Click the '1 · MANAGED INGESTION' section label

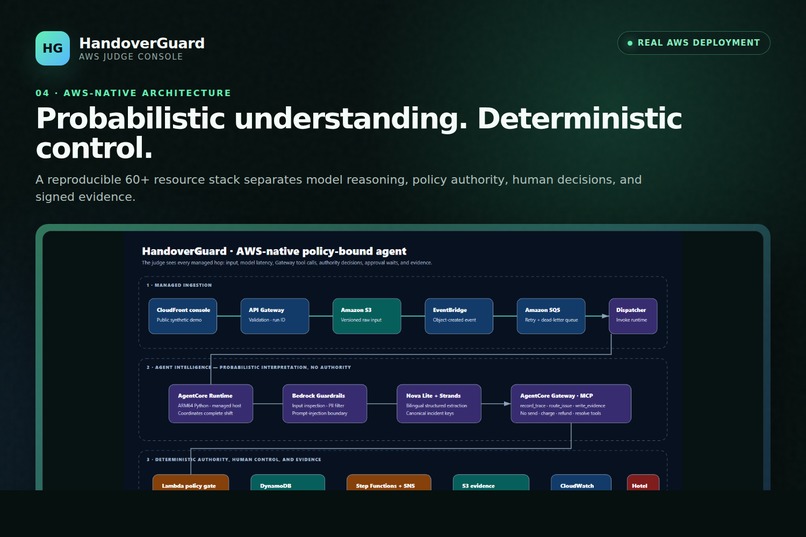pos(179,285)
